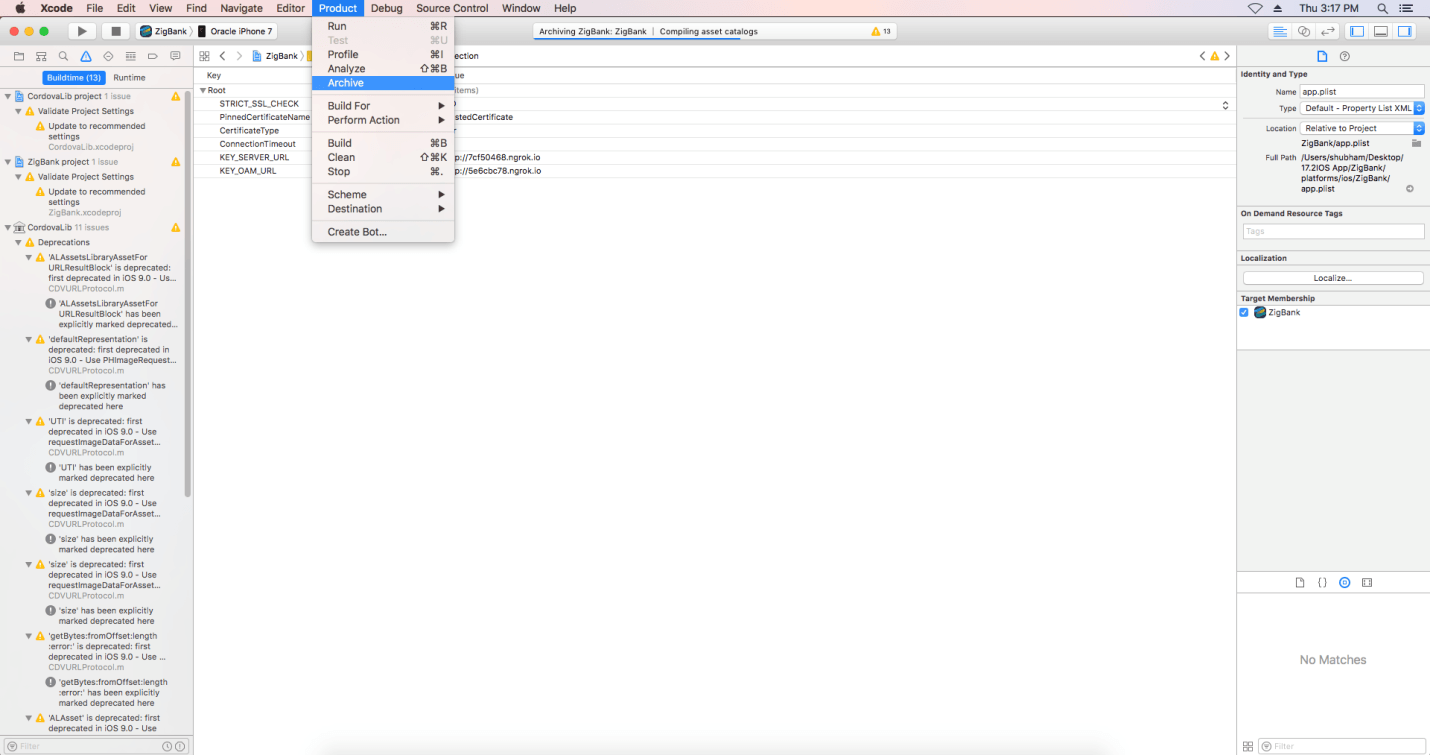The width and height of the screenshot is (1430, 755).
Task: Open the Test navigator diamond icon
Action: (108, 56)
